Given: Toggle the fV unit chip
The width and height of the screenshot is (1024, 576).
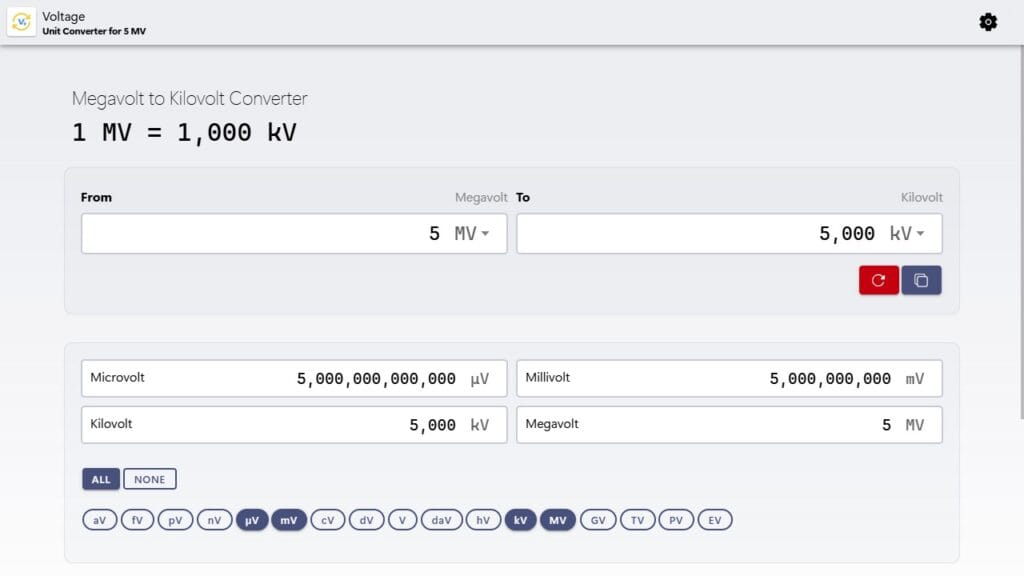Looking at the screenshot, I should pos(137,520).
